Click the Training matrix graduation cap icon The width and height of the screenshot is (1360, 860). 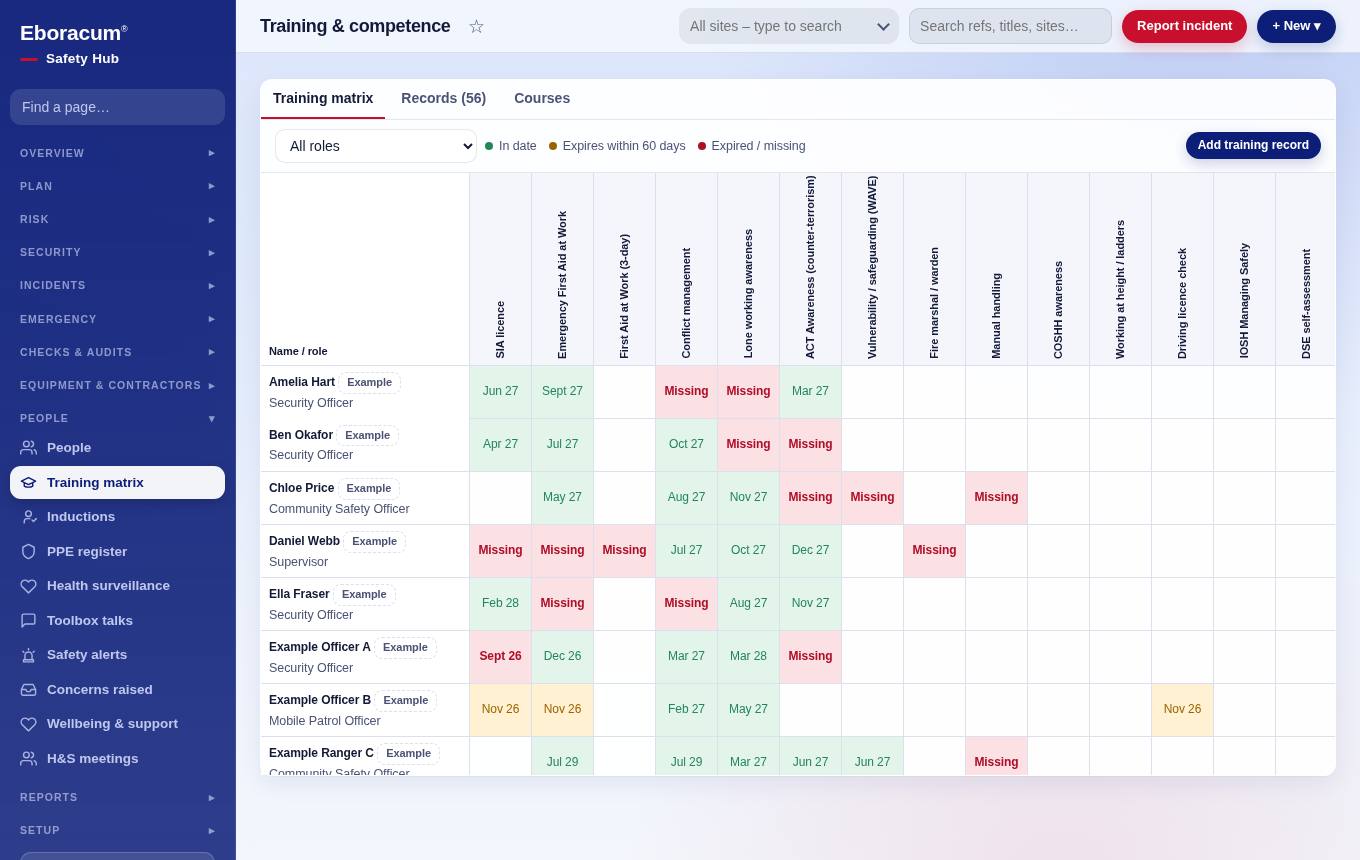[x=28, y=482]
